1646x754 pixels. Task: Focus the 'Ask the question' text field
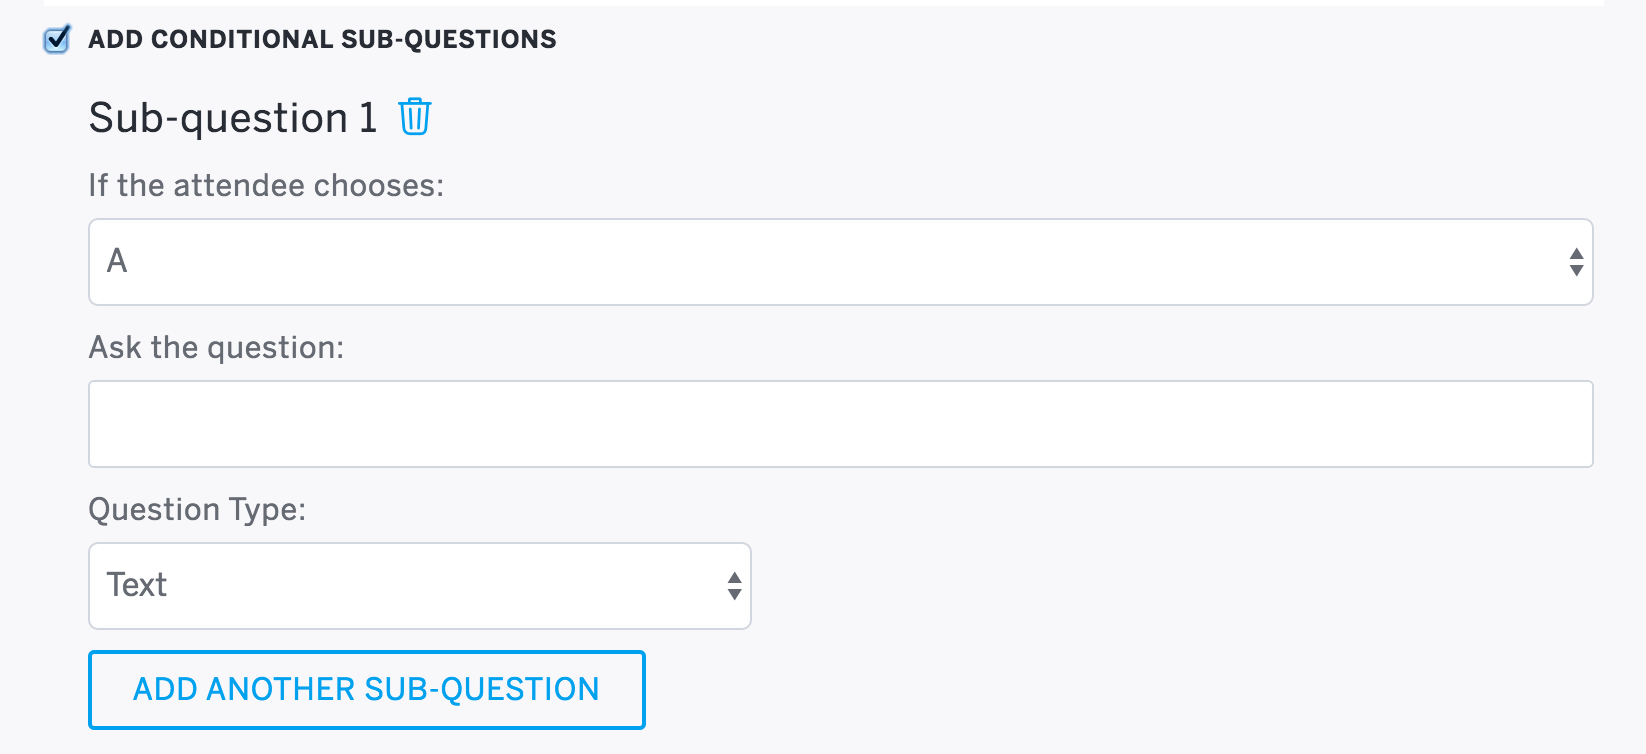[x=841, y=424]
